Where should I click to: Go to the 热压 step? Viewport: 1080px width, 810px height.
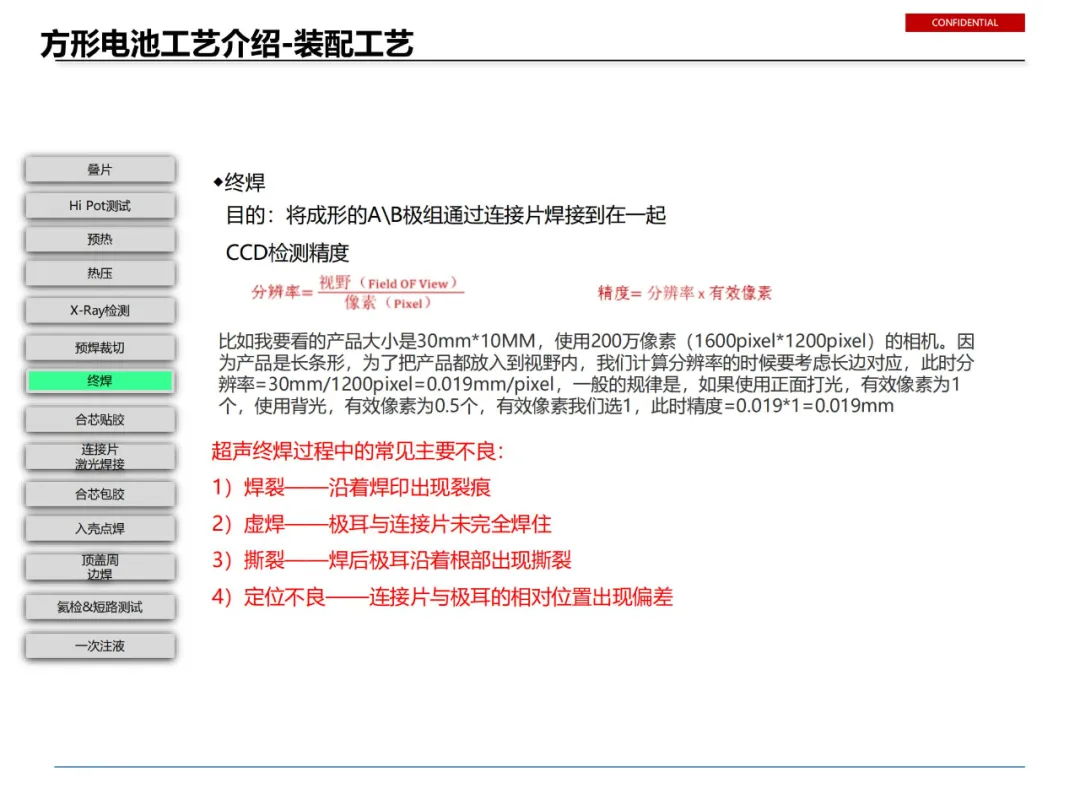(100, 273)
